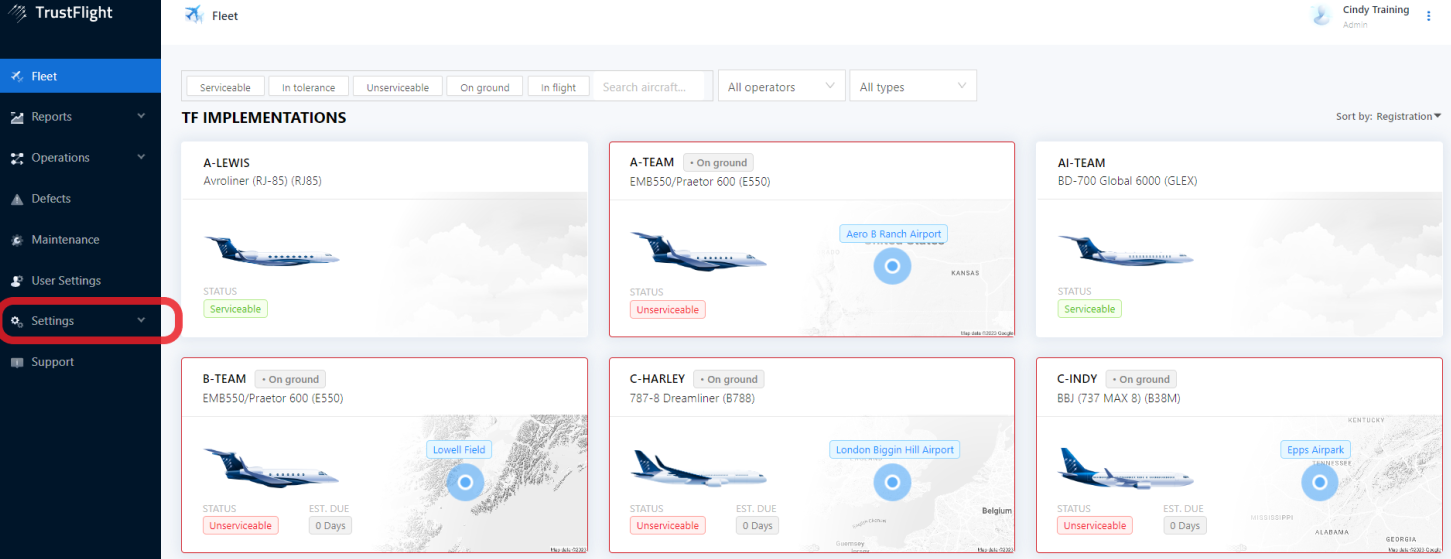
Task: Click the B-TEAM aircraft image
Action: click(272, 467)
